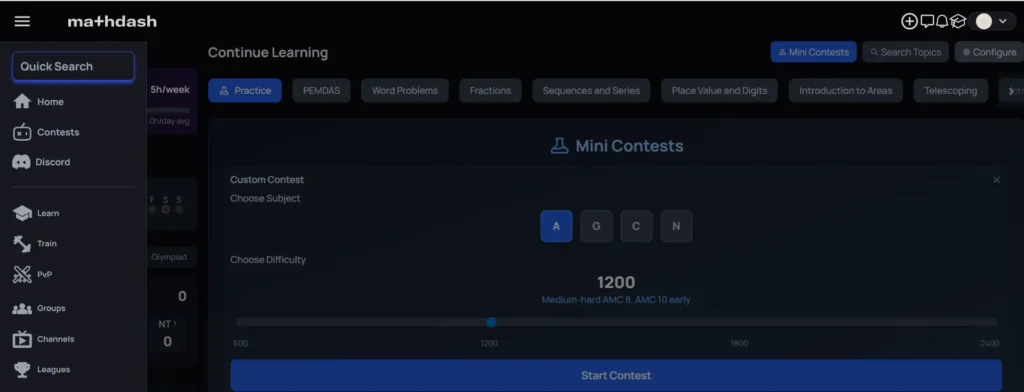Viewport: 1024px width, 392px height.
Task: Open Channels in sidebar
Action: [44, 339]
